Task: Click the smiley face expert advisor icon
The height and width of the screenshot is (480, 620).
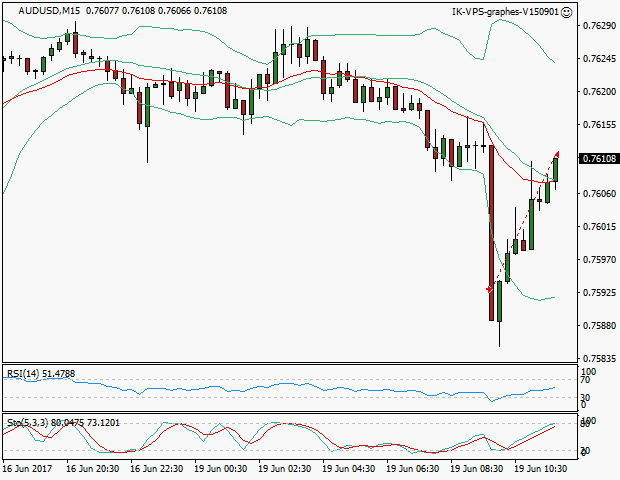Action: tap(567, 12)
